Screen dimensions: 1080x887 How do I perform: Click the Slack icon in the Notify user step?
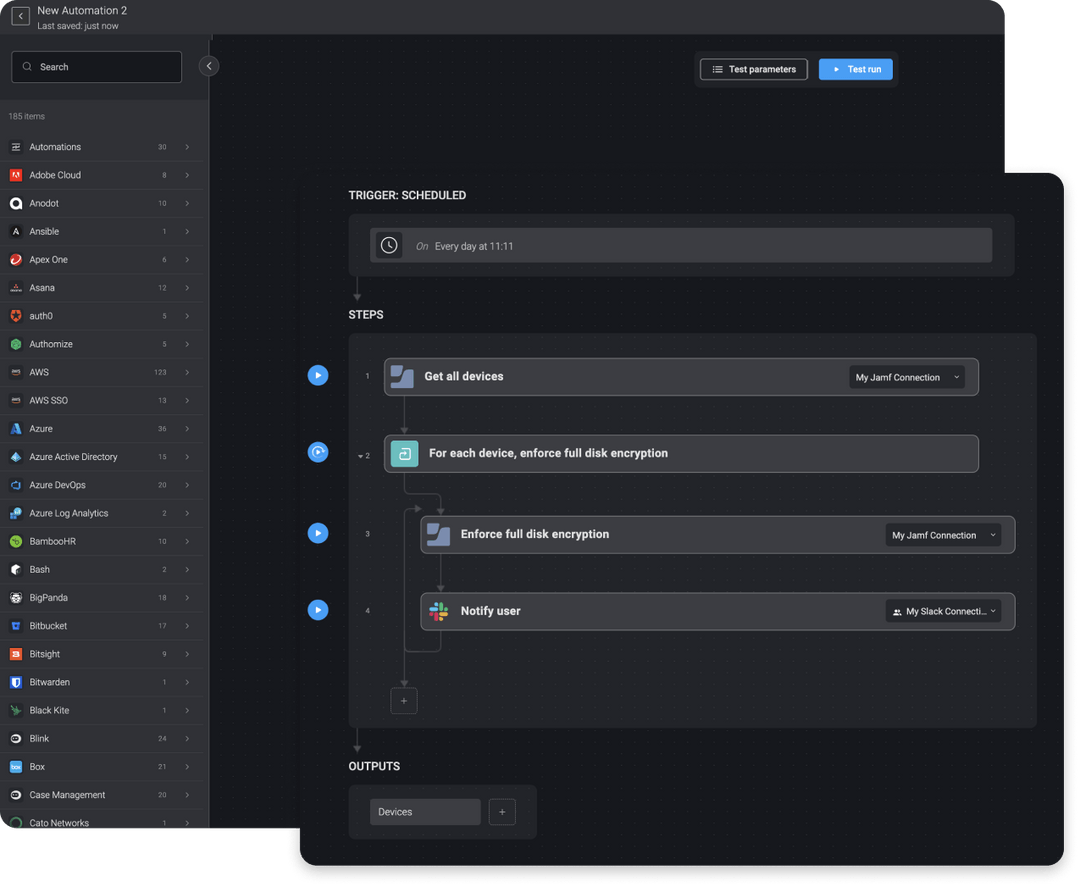coord(439,610)
